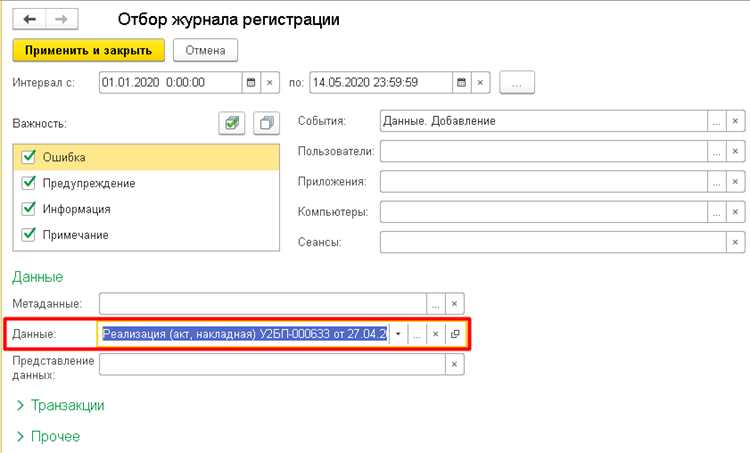The image size is (750, 453).
Task: Expand the Транзакции section
Action: pyautogui.click(x=60, y=405)
